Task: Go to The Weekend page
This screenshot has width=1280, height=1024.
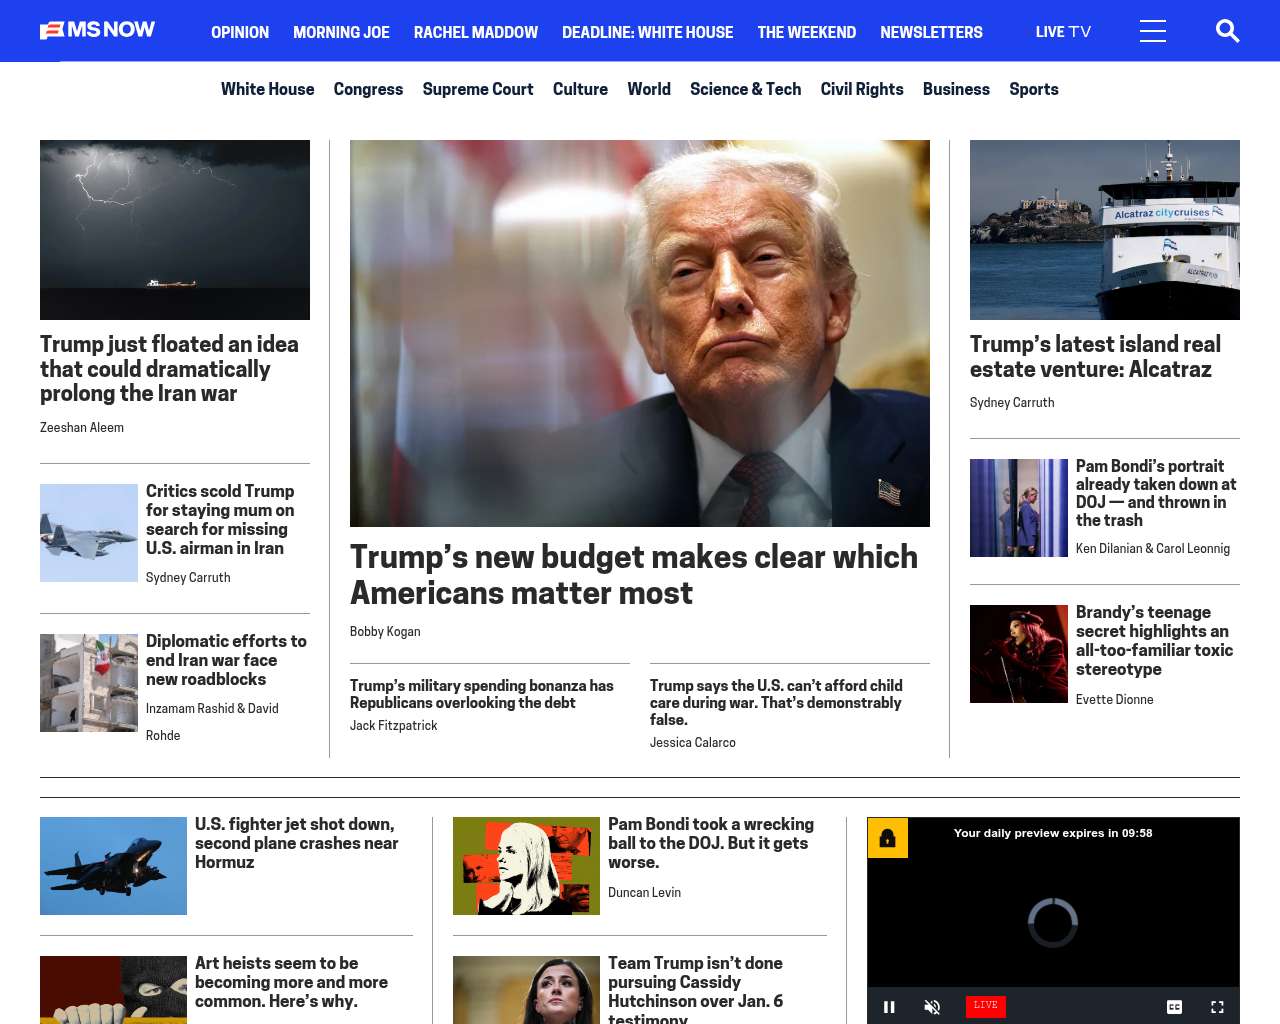Action: pos(807,32)
